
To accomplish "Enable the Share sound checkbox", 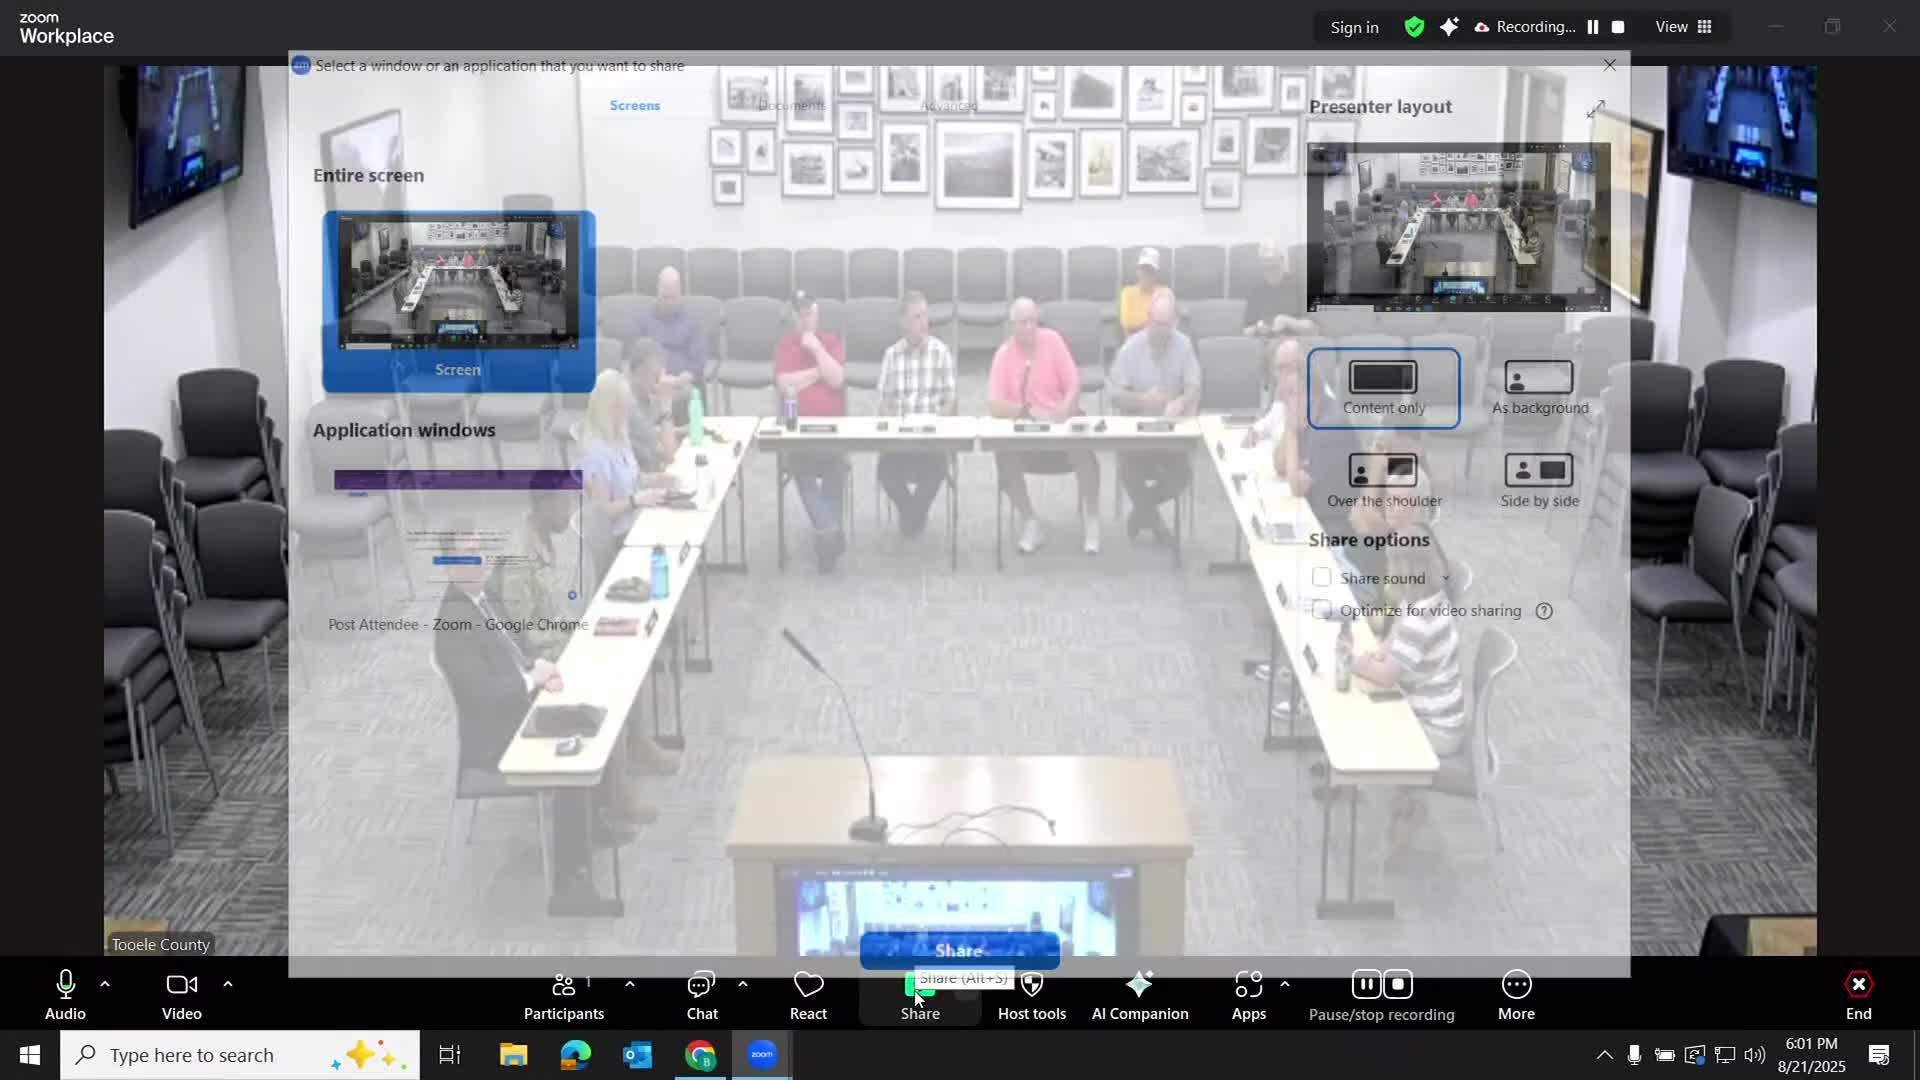I will [x=1321, y=577].
